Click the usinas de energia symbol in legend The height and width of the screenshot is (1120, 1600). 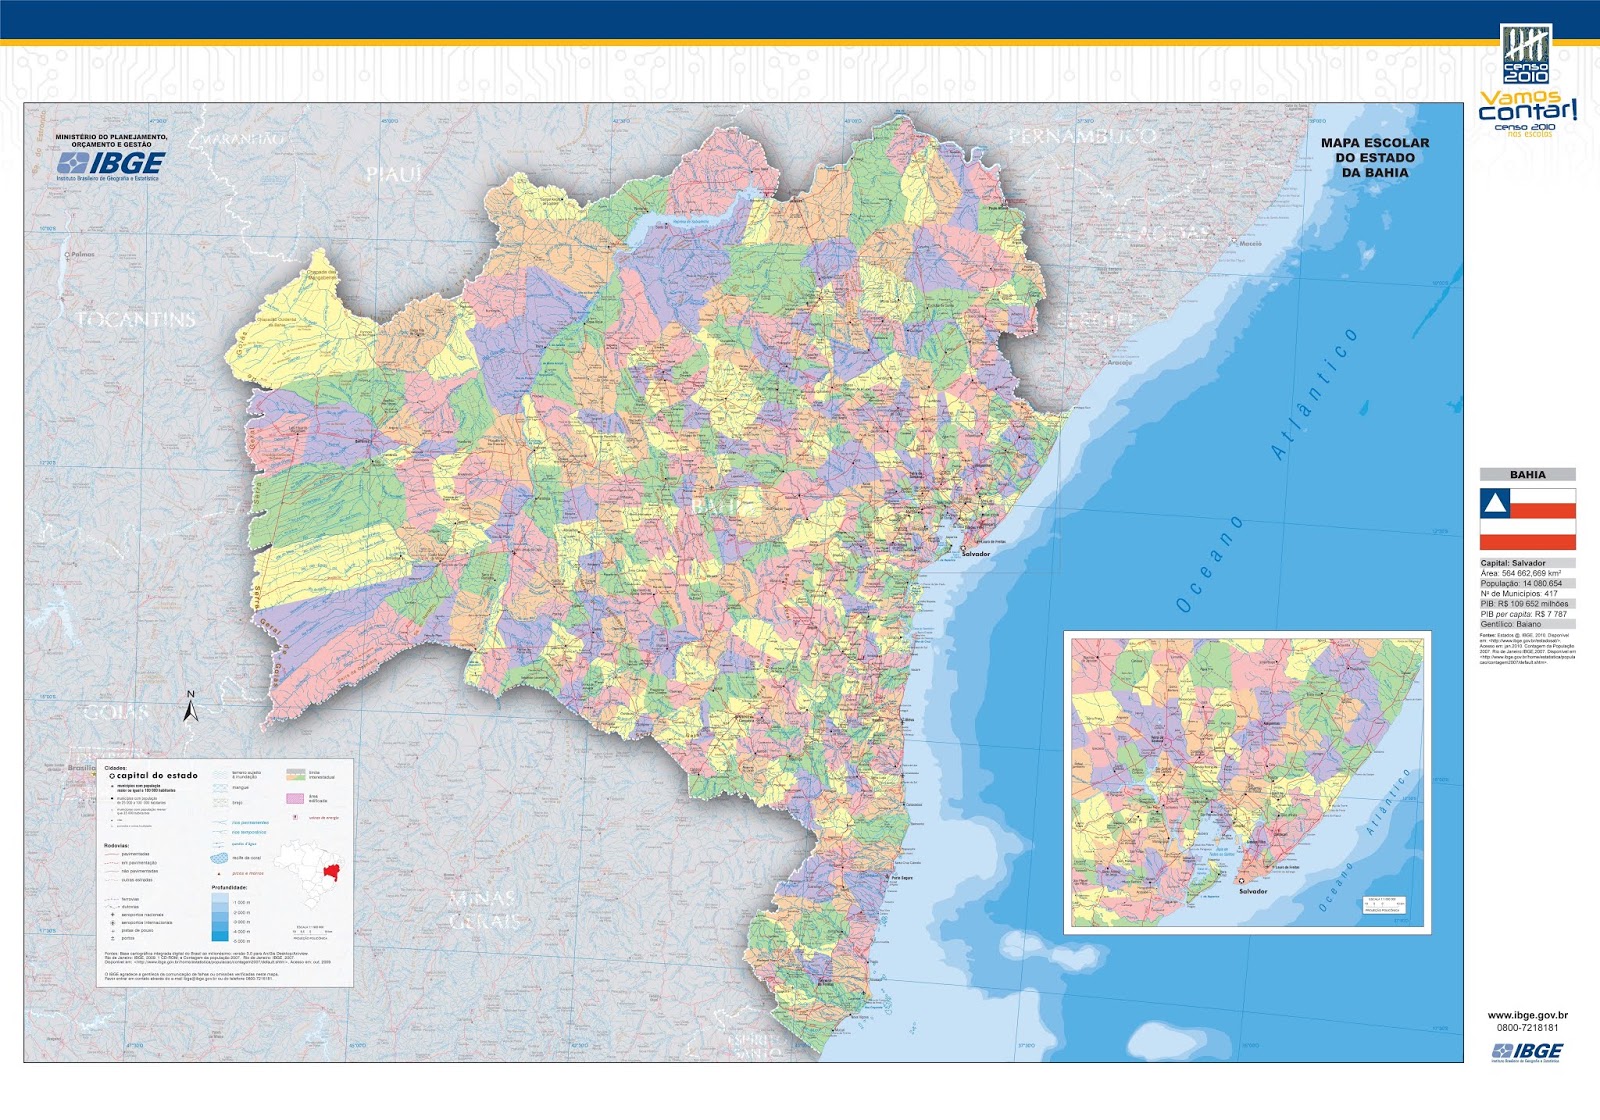(295, 817)
